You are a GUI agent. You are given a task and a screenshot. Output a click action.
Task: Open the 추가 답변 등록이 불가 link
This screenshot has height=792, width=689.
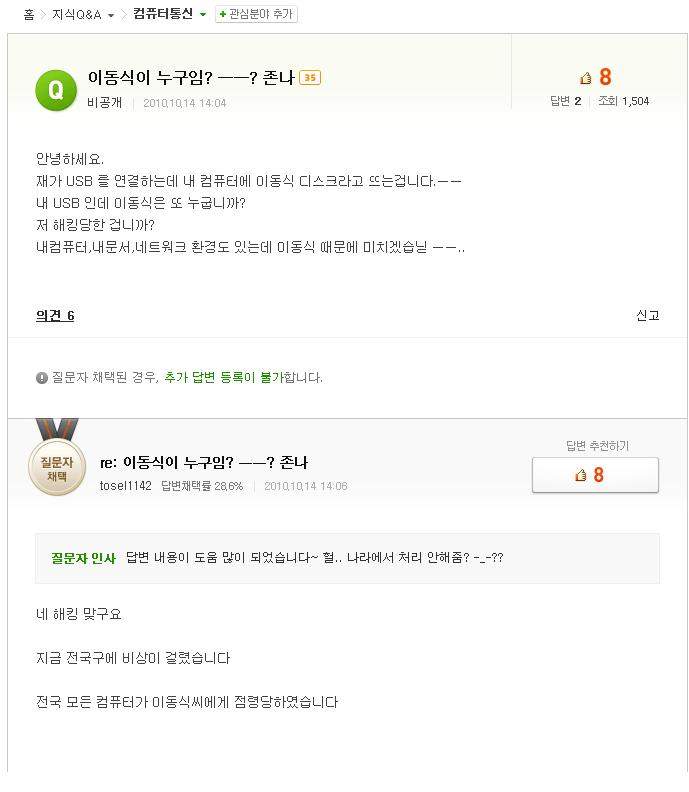click(224, 378)
